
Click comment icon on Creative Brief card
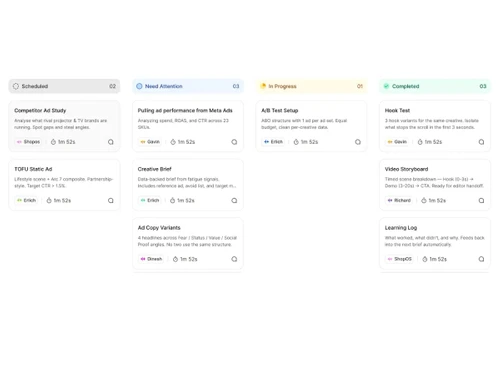tap(234, 201)
